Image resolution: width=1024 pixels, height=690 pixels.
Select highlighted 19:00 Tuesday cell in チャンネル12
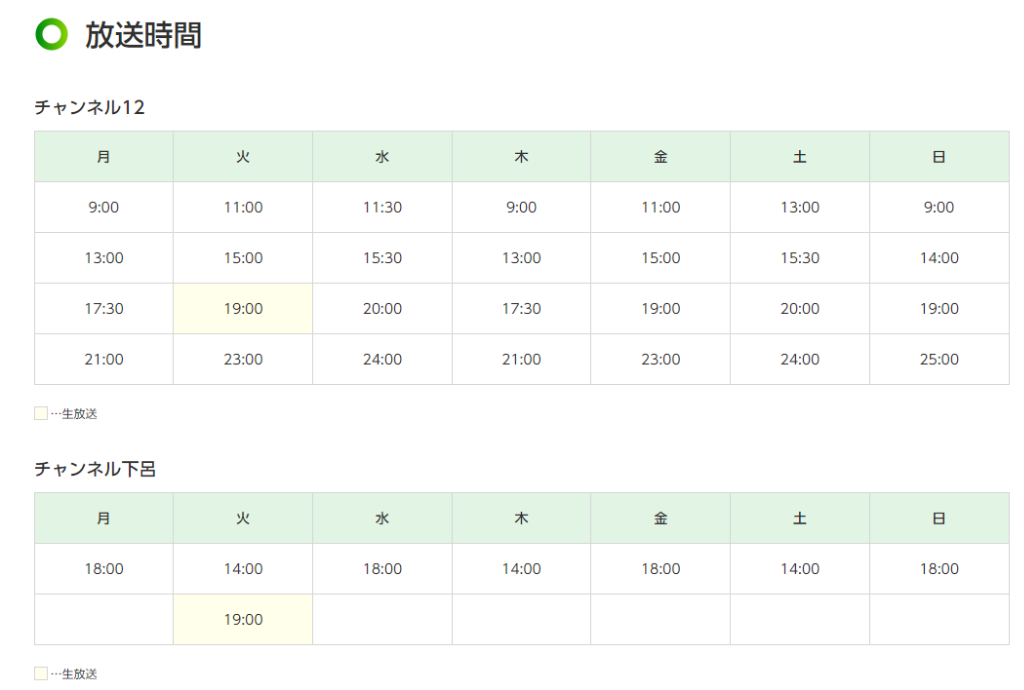click(243, 309)
